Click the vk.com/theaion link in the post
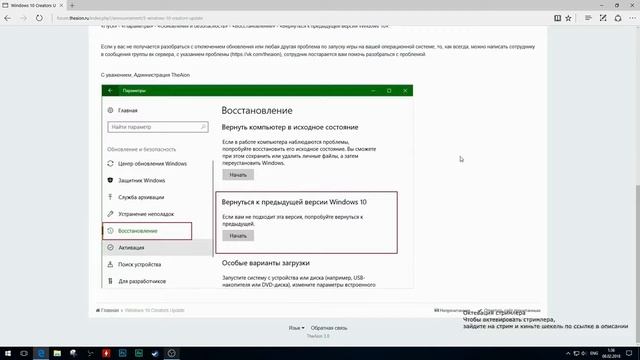The width and height of the screenshot is (640, 360). pyautogui.click(x=256, y=54)
